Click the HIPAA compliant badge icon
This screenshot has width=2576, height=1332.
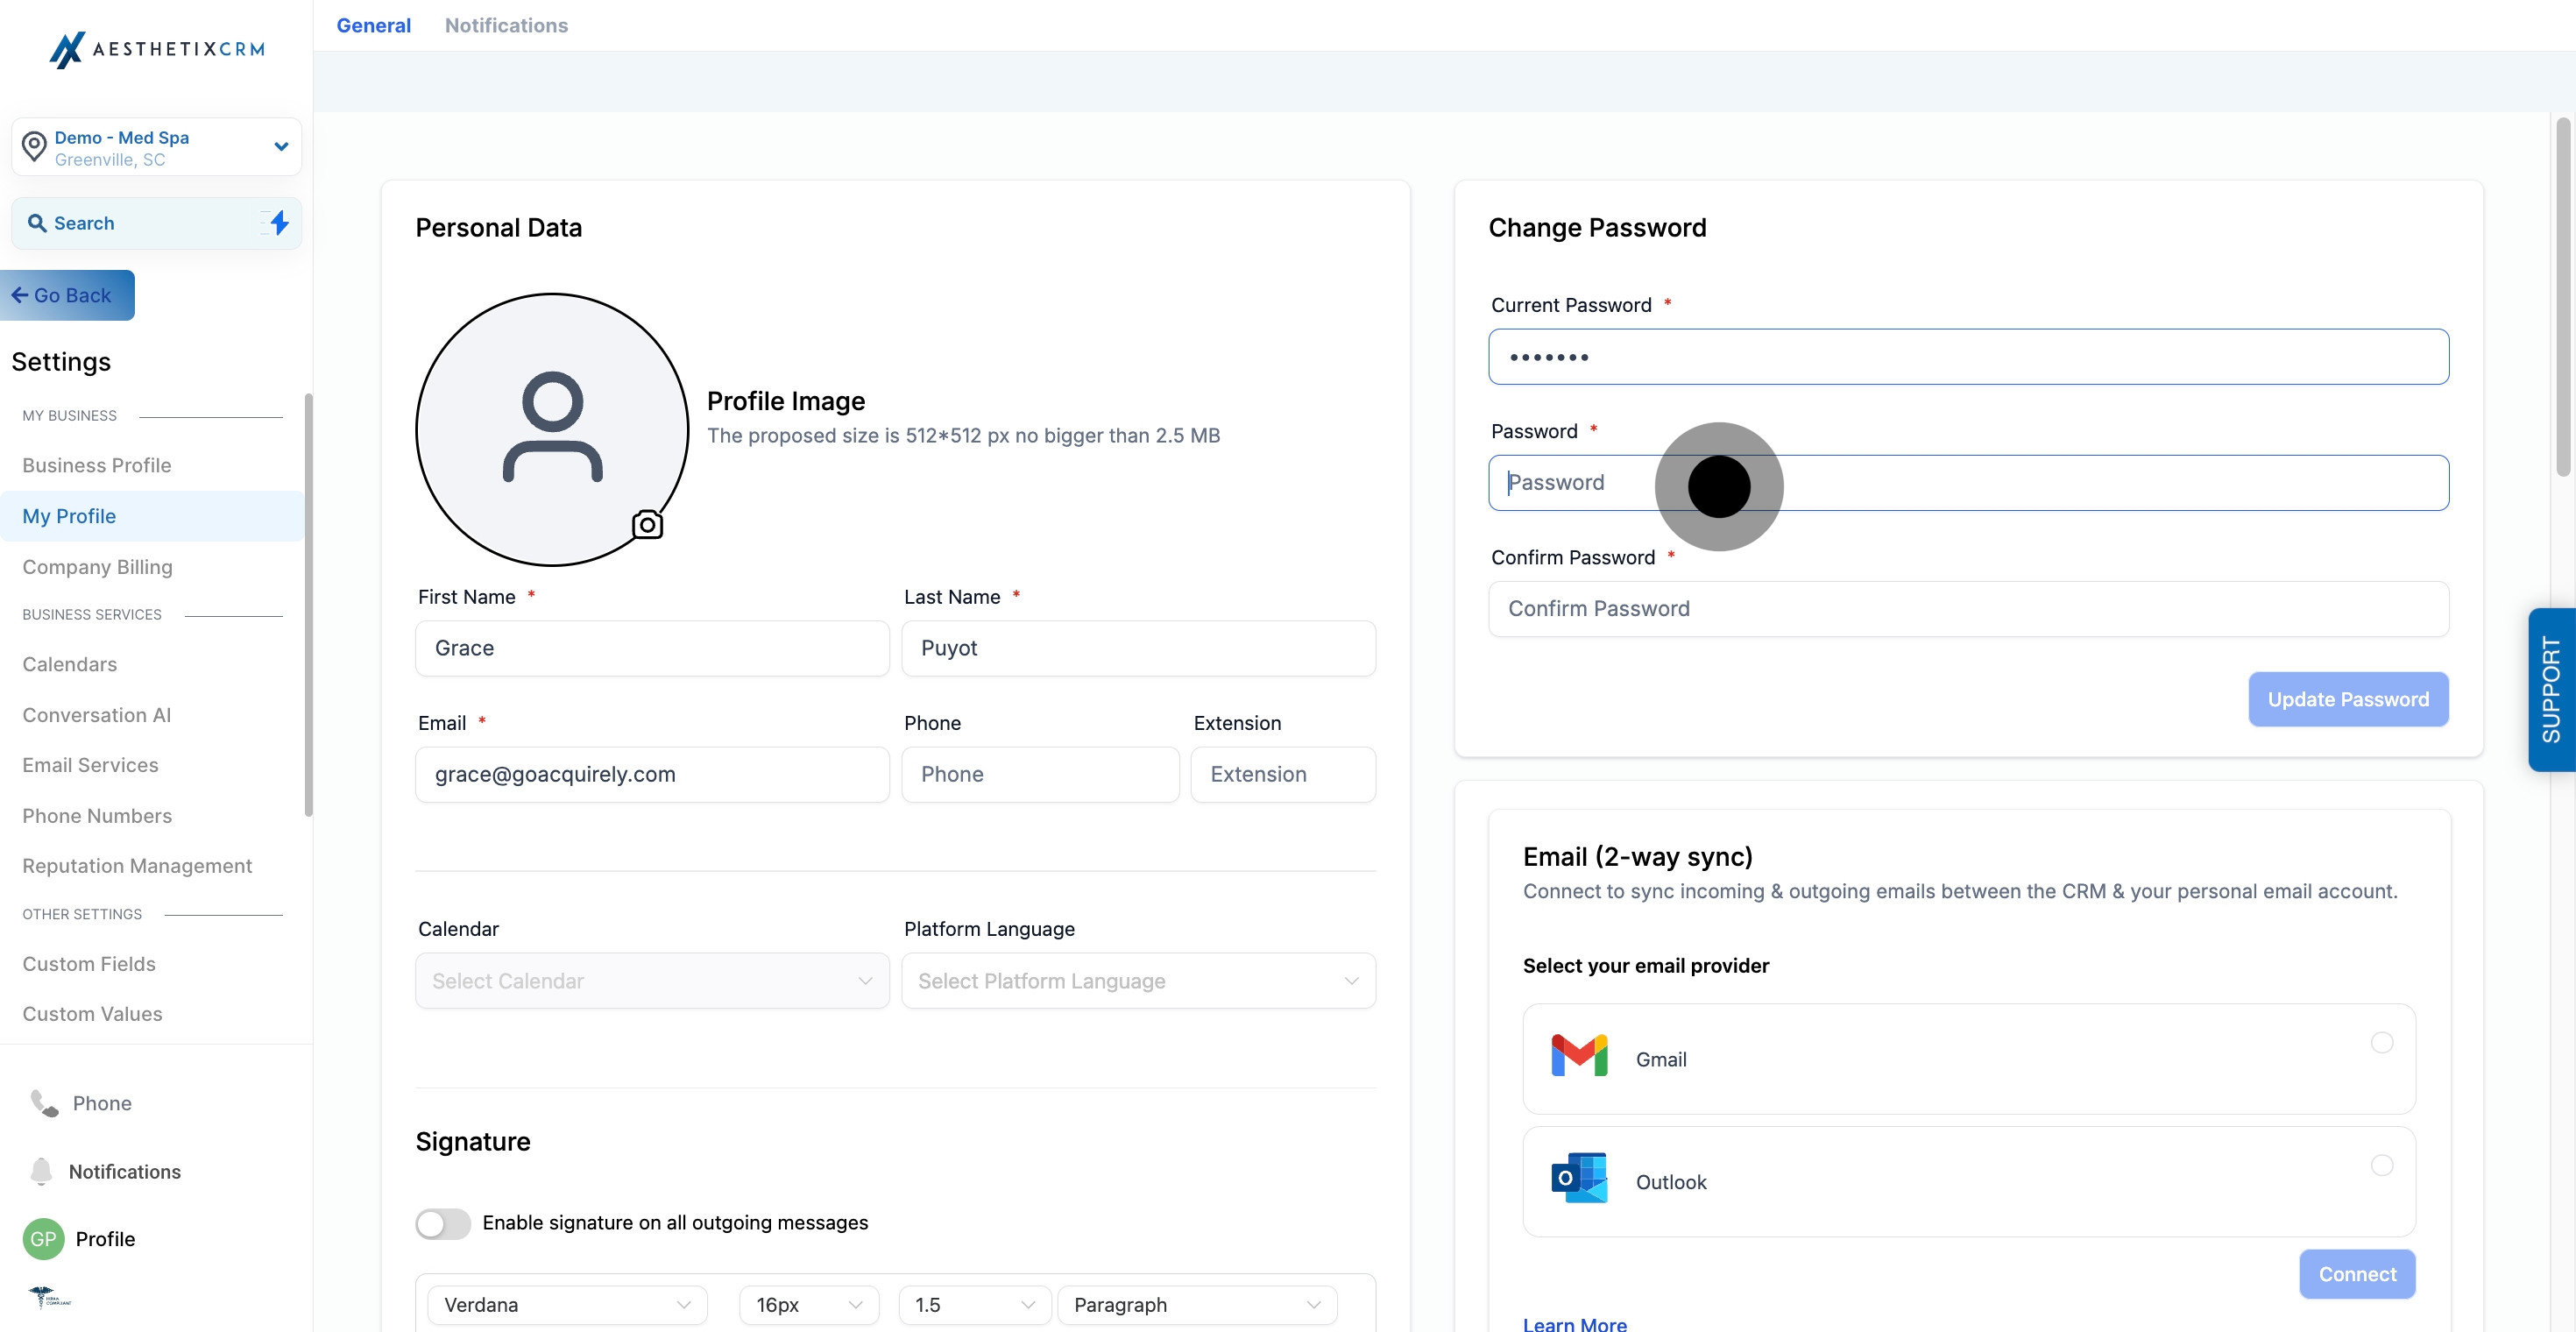49,1297
